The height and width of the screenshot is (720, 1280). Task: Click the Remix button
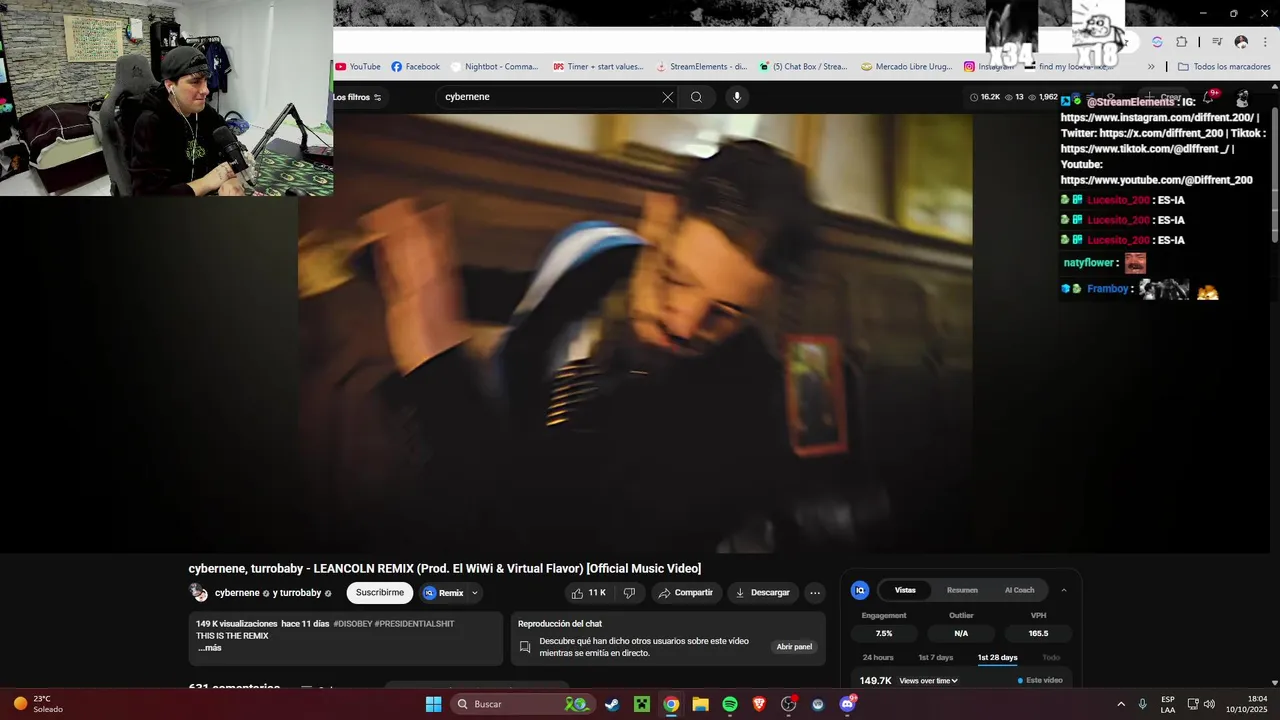click(x=444, y=593)
